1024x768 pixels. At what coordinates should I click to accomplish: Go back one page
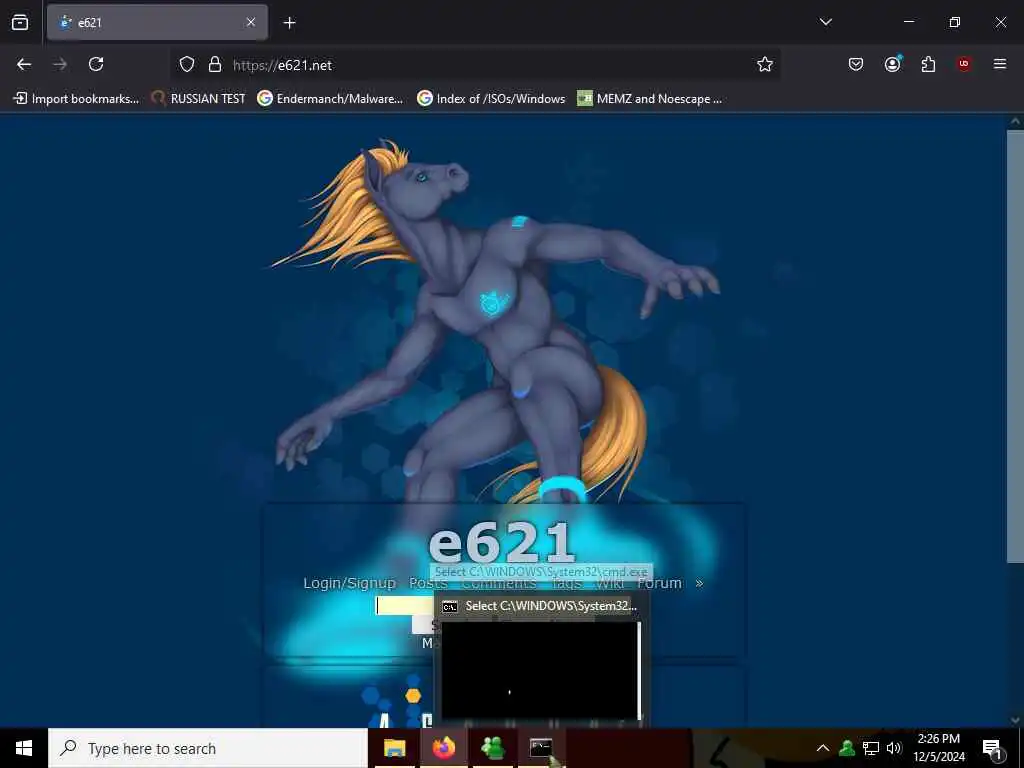pos(24,64)
